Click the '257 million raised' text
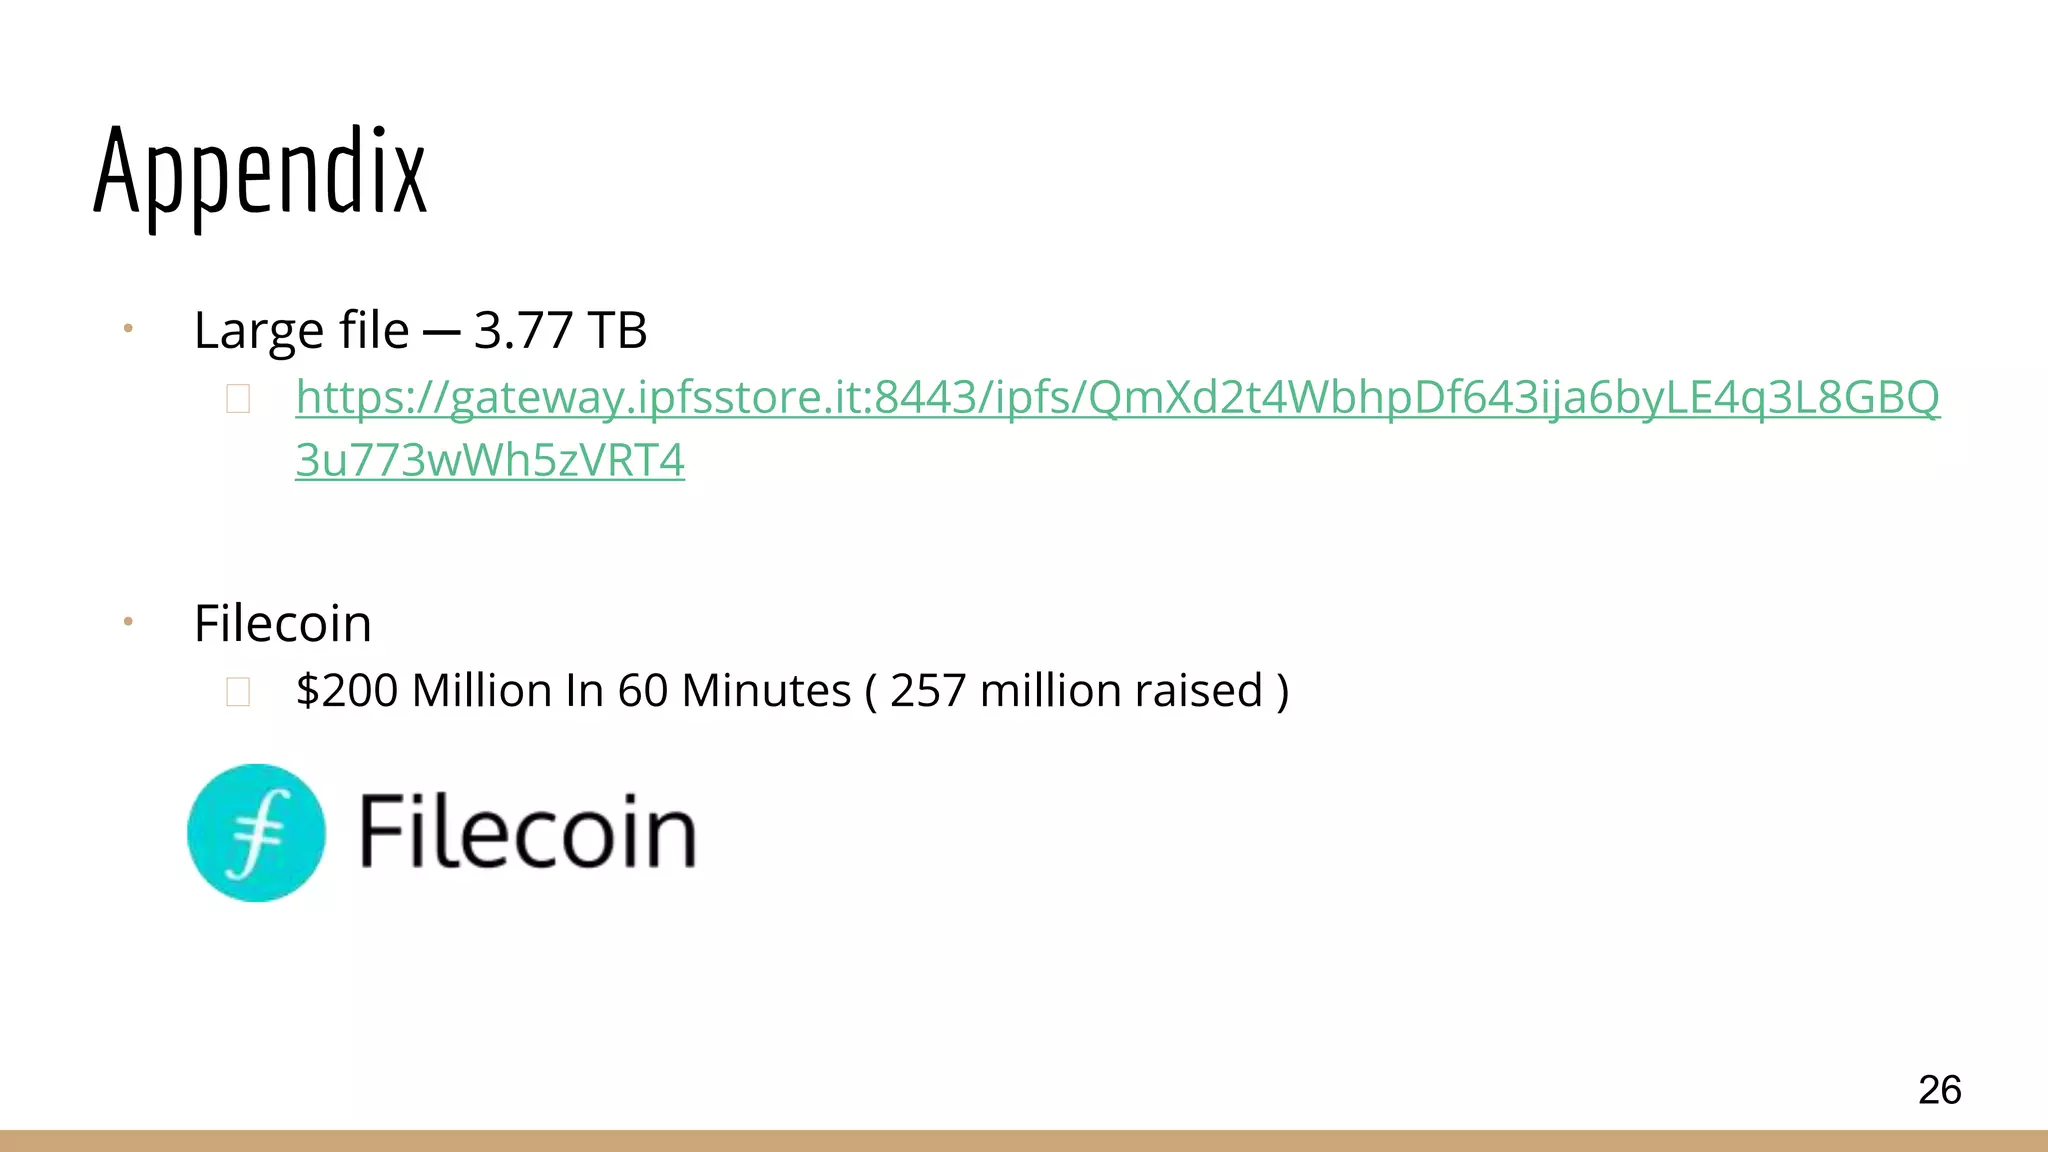Image resolution: width=2048 pixels, height=1152 pixels. coord(1076,691)
